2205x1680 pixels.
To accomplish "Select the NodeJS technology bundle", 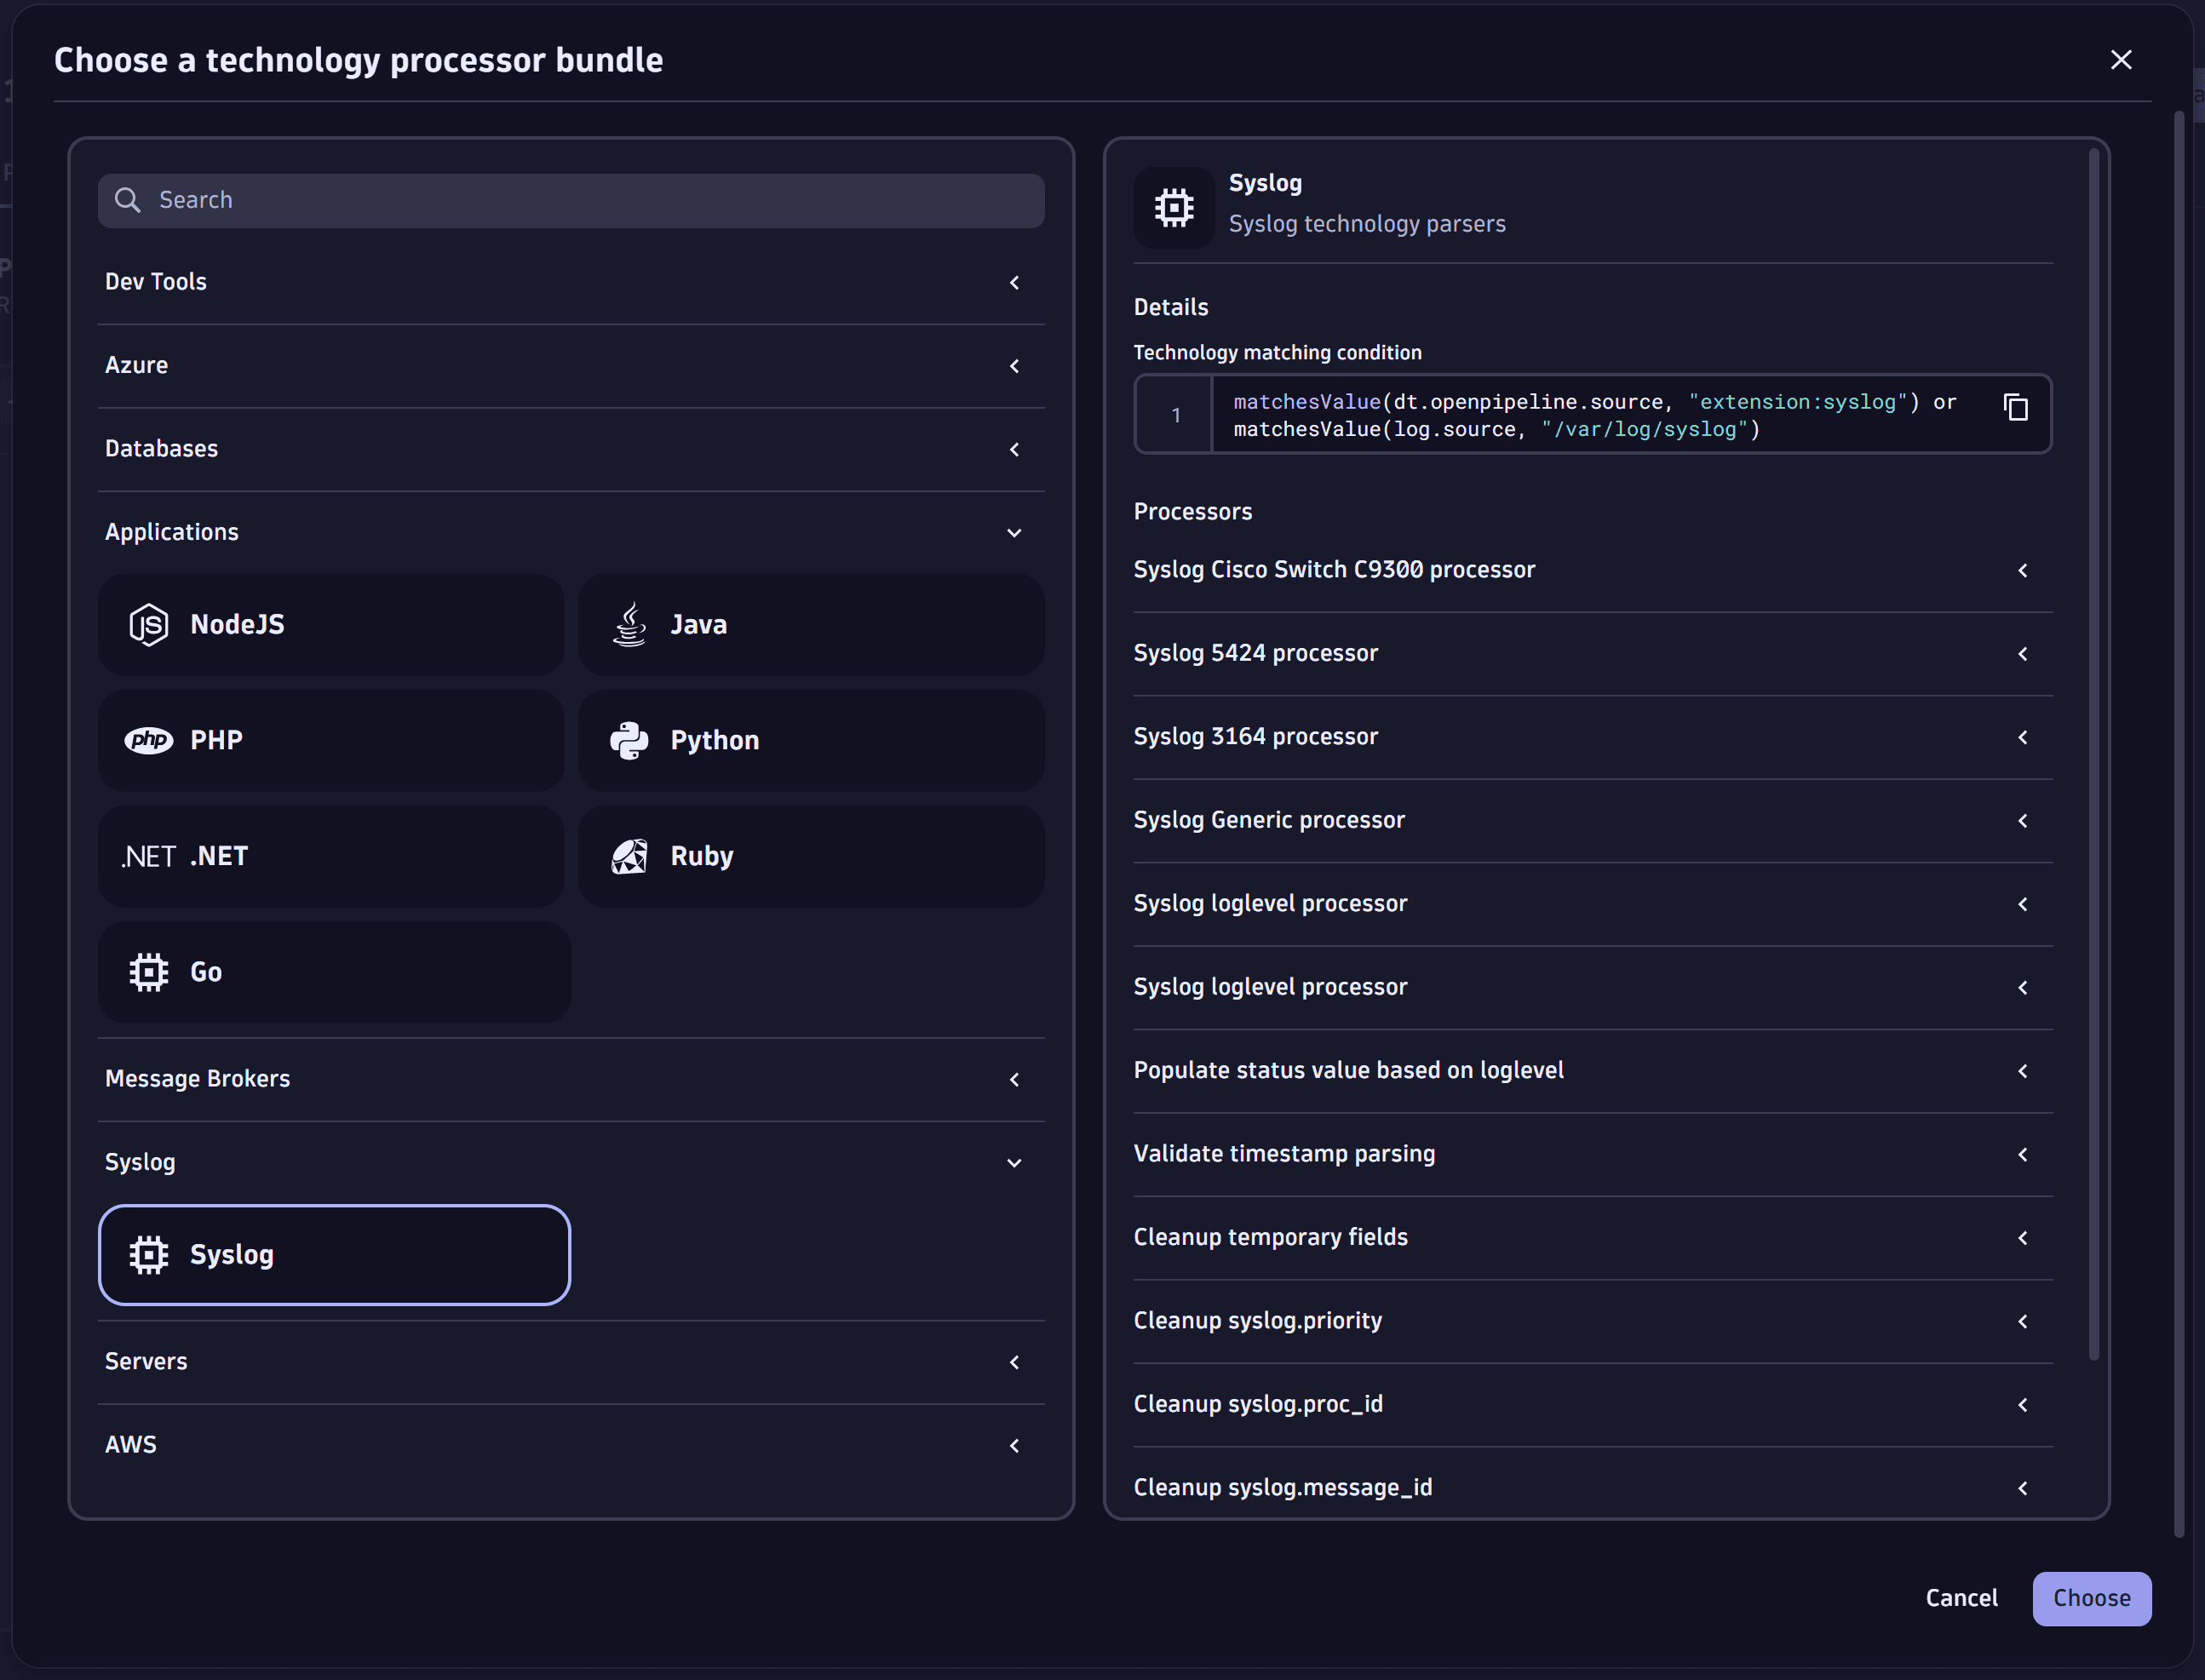I will (x=330, y=624).
